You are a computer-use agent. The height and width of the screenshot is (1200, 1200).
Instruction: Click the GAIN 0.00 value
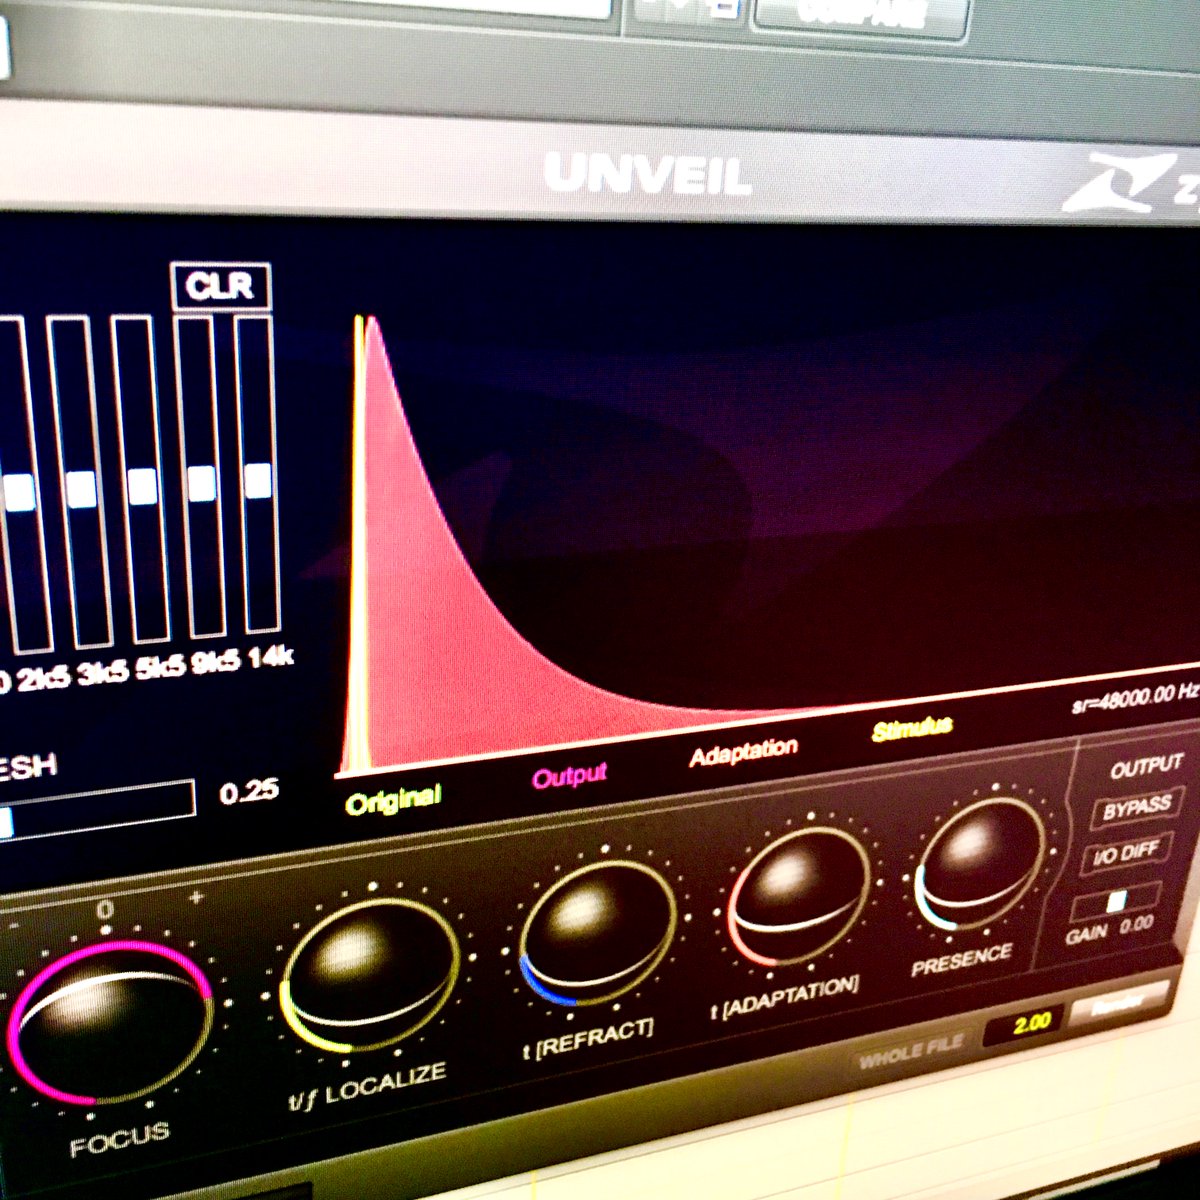[1137, 924]
